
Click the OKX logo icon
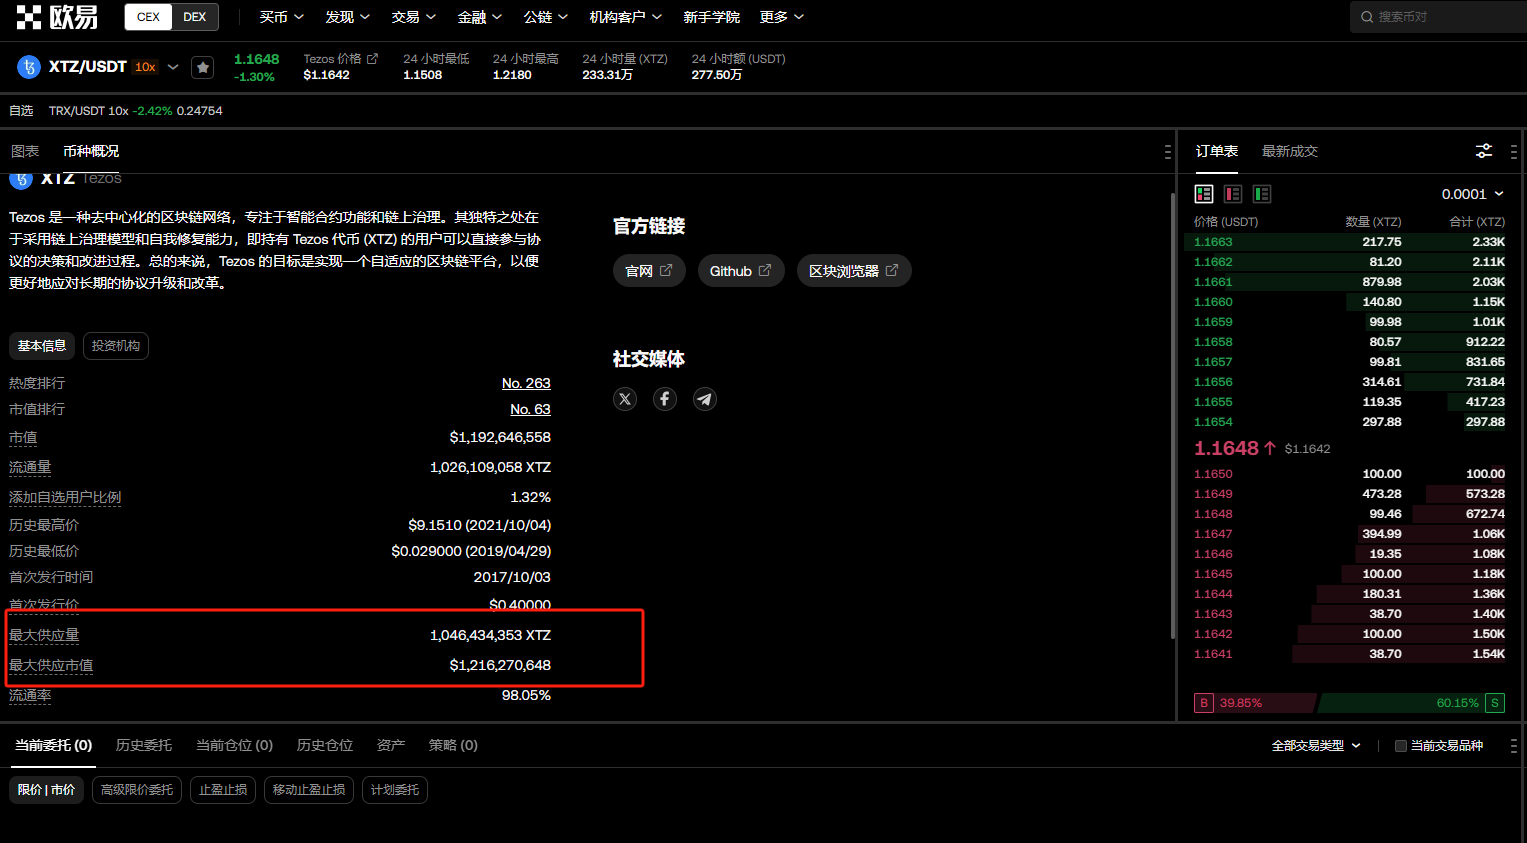tap(57, 17)
